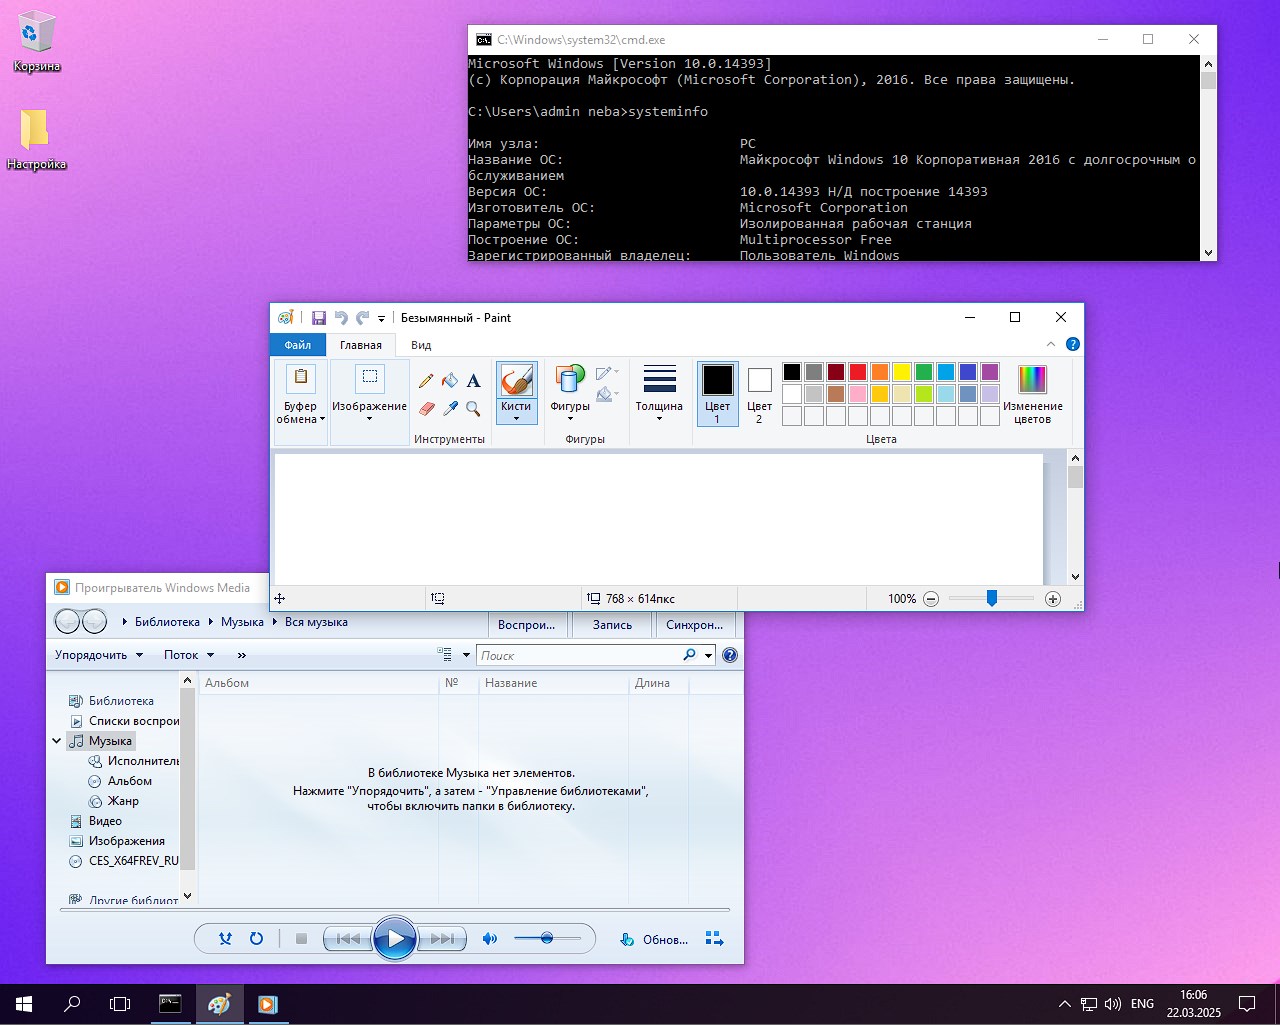Expand the Кисти brushes dropdown
Viewport: 1280px width, 1025px height.
pos(516,413)
